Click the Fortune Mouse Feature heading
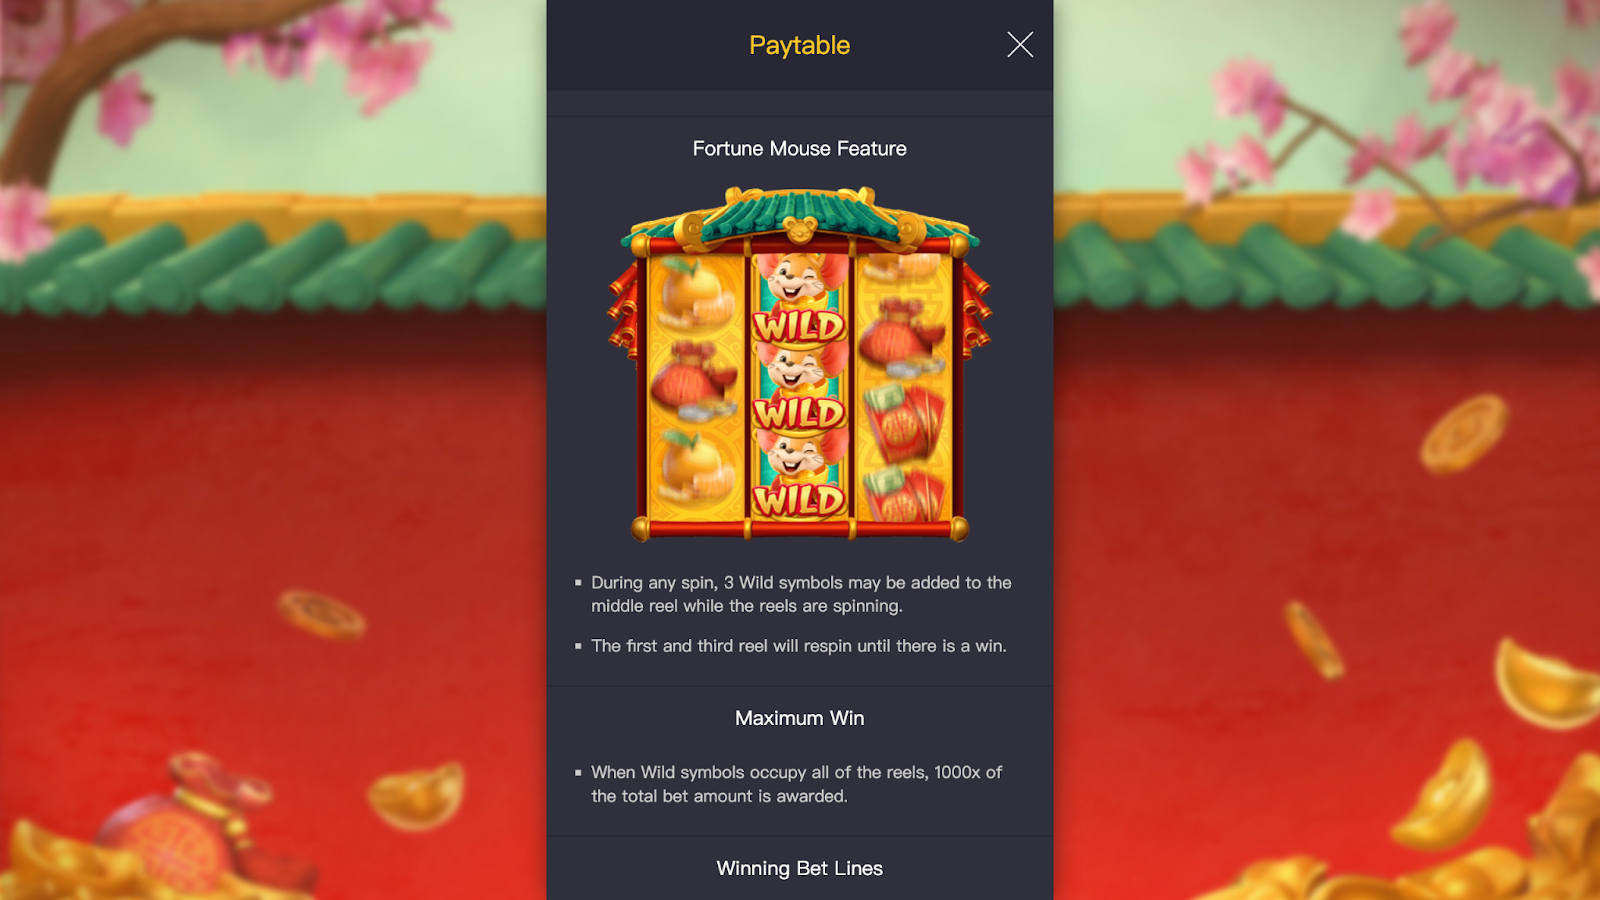 coord(799,148)
